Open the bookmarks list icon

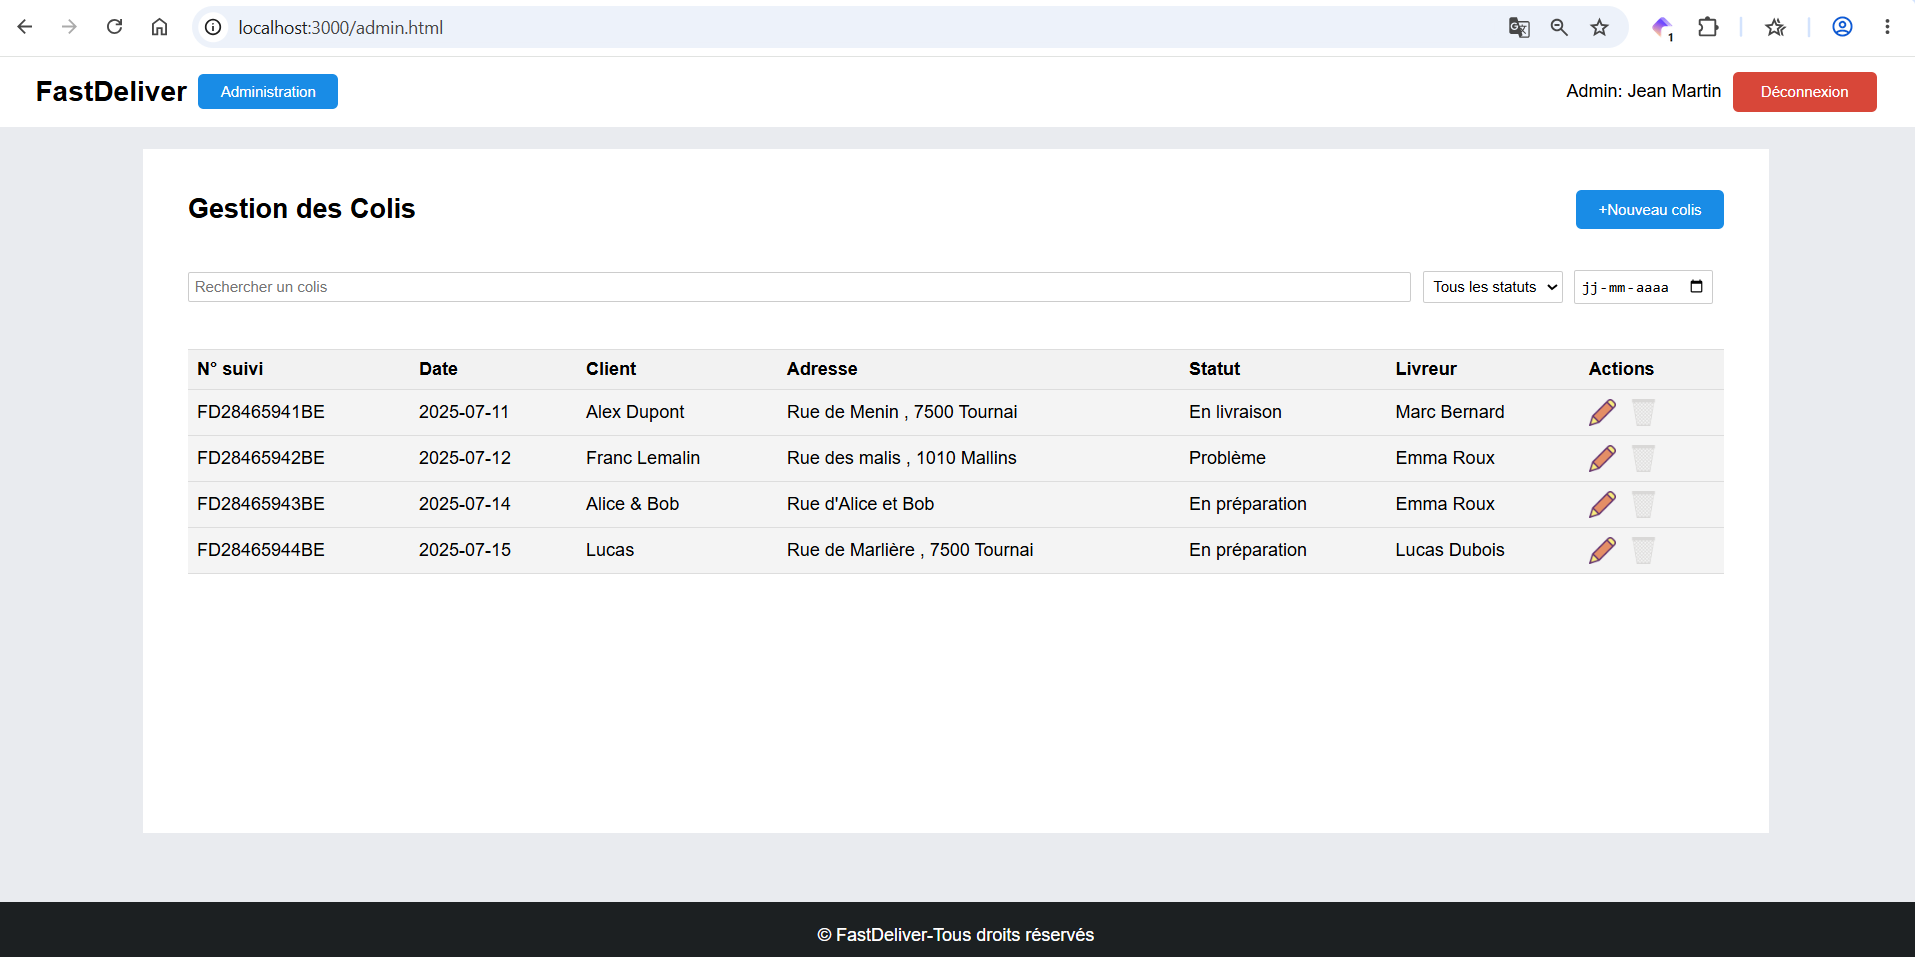pos(1775,27)
